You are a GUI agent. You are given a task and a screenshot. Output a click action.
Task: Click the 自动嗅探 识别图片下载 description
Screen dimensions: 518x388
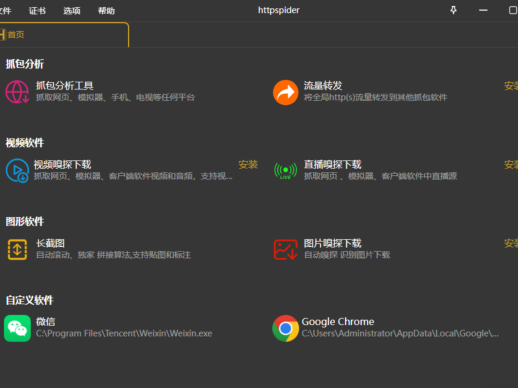(x=347, y=255)
